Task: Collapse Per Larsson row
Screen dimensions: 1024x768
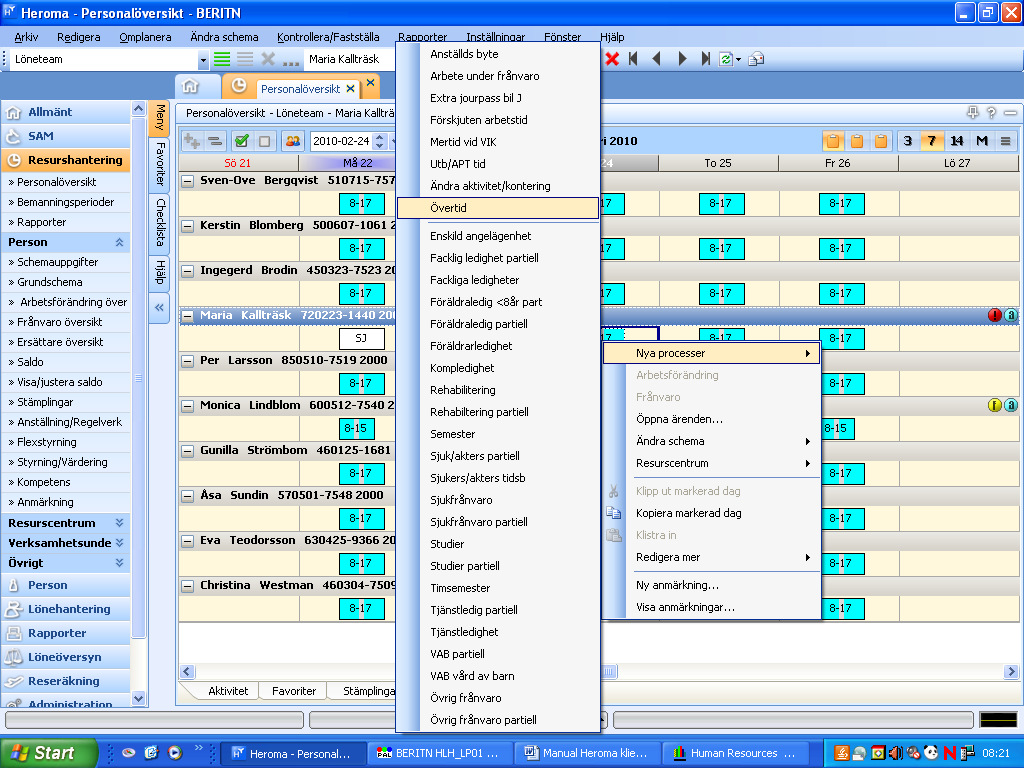Action: click(187, 361)
